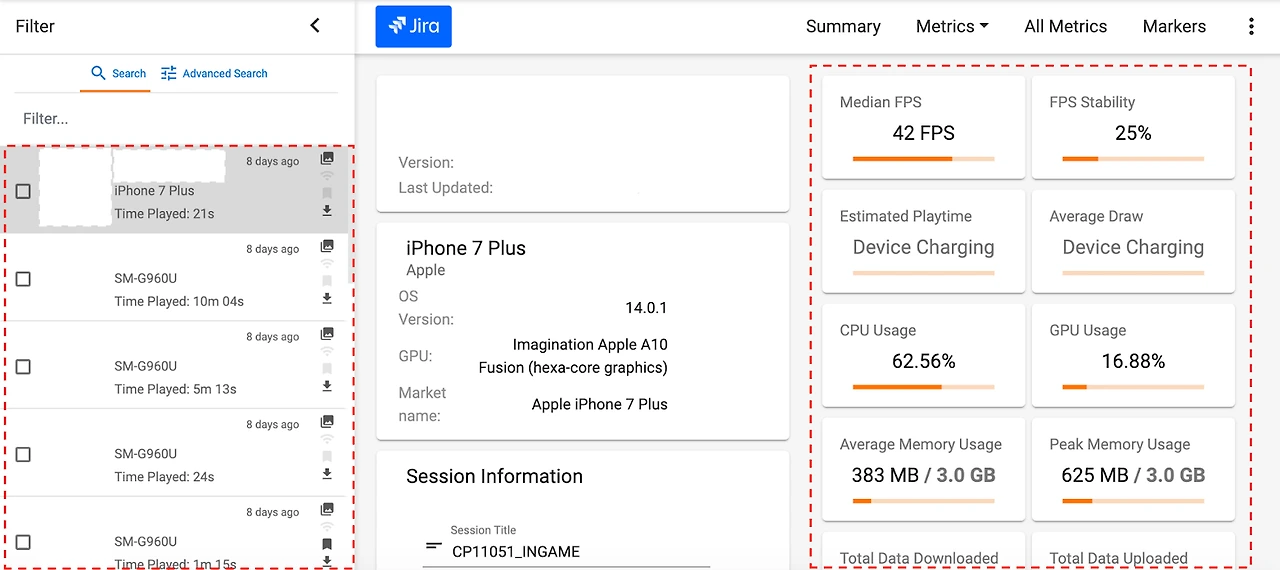Screen dimensions: 1280x570
Task: Open the Metrics dropdown menu
Action: (x=952, y=27)
